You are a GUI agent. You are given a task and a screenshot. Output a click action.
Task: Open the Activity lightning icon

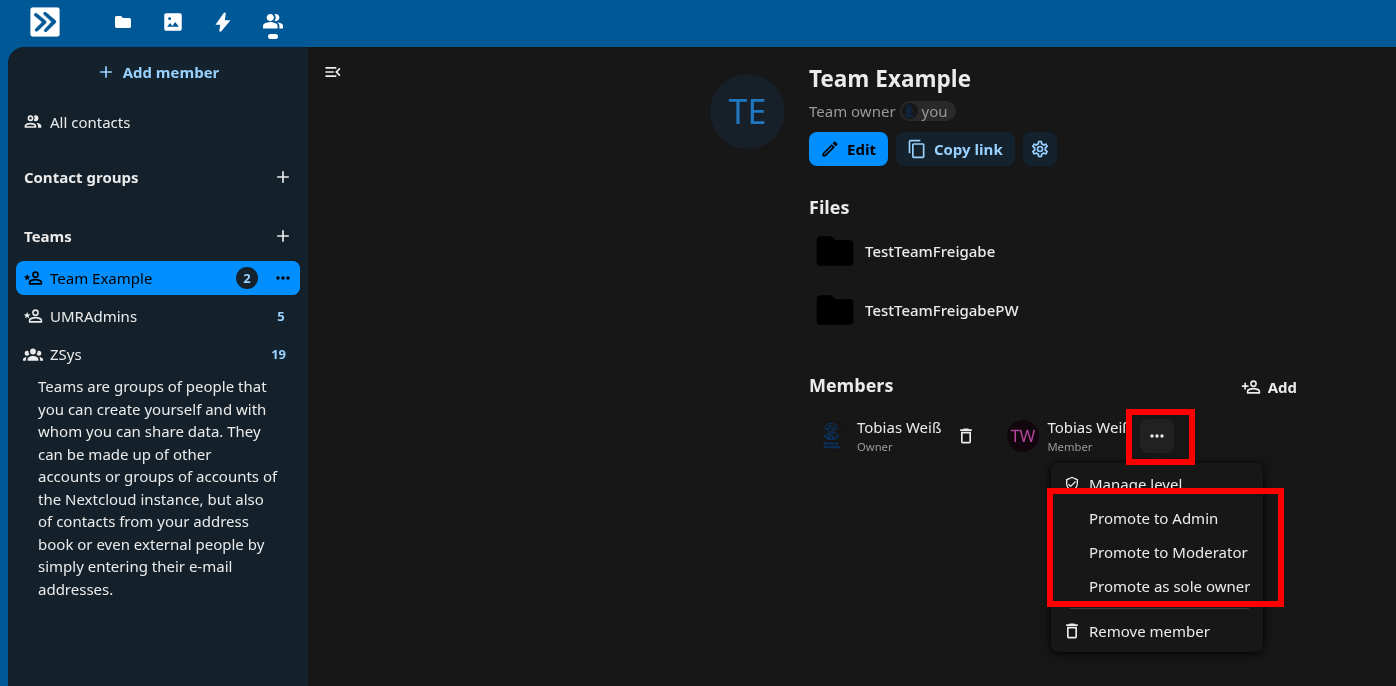pos(223,22)
